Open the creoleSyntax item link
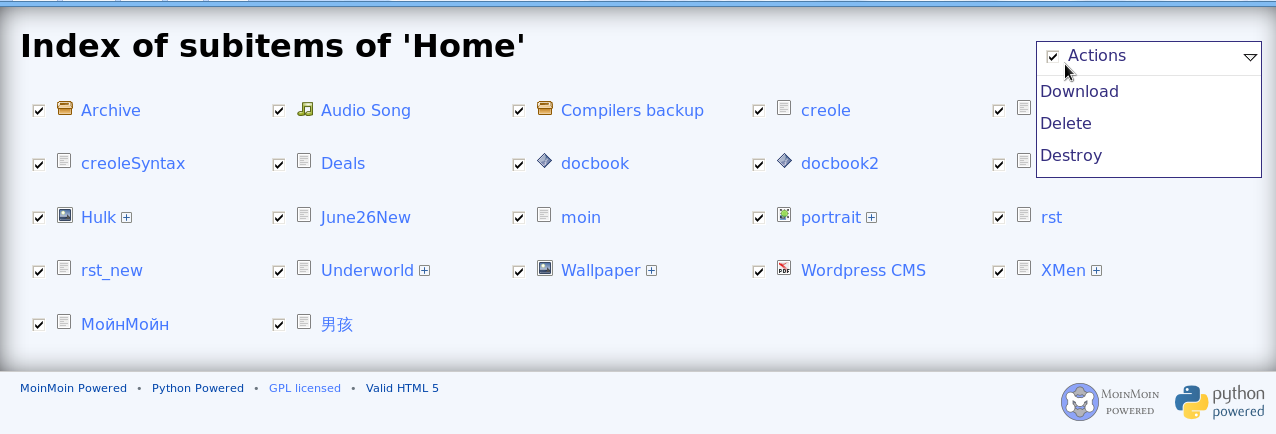 133,164
